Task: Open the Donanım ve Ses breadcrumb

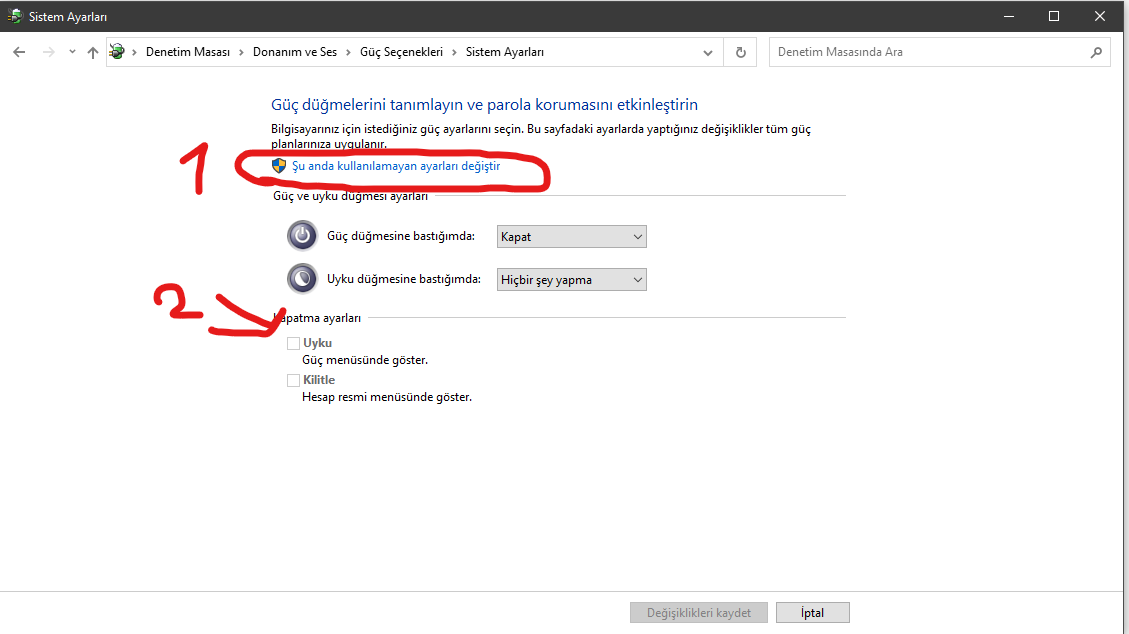Action: click(294, 52)
